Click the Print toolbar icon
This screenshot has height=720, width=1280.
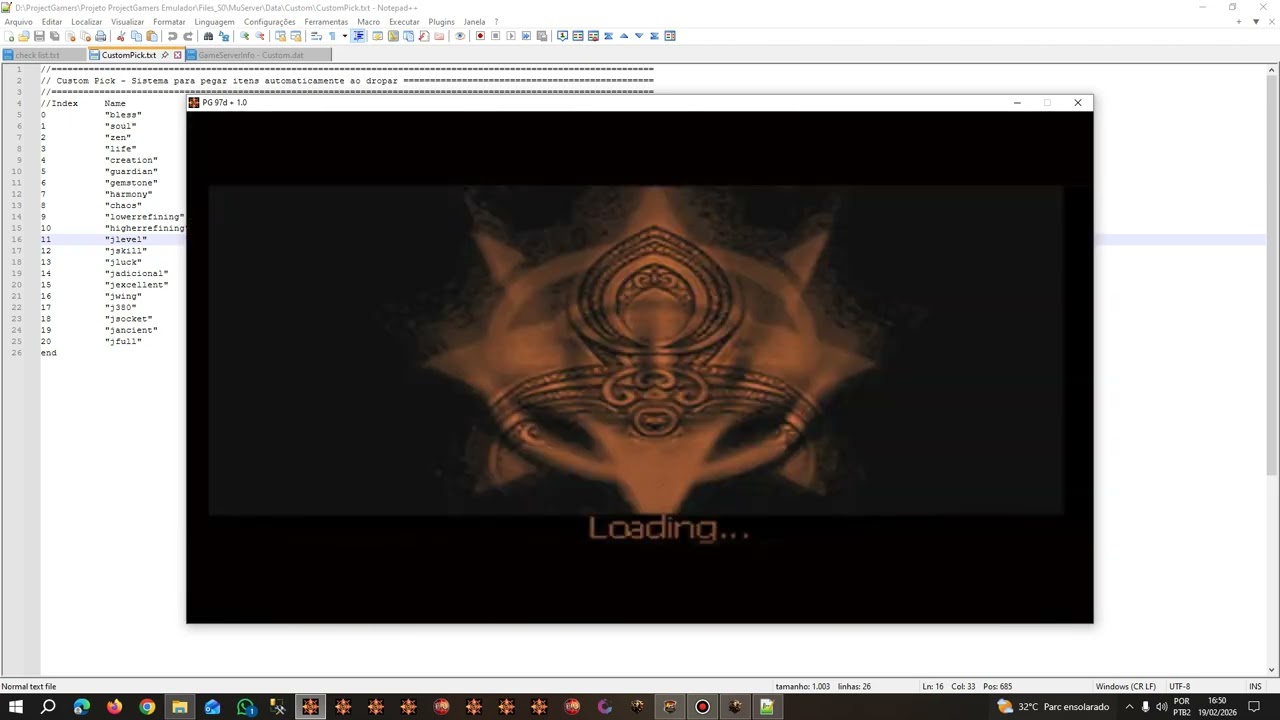(100, 36)
